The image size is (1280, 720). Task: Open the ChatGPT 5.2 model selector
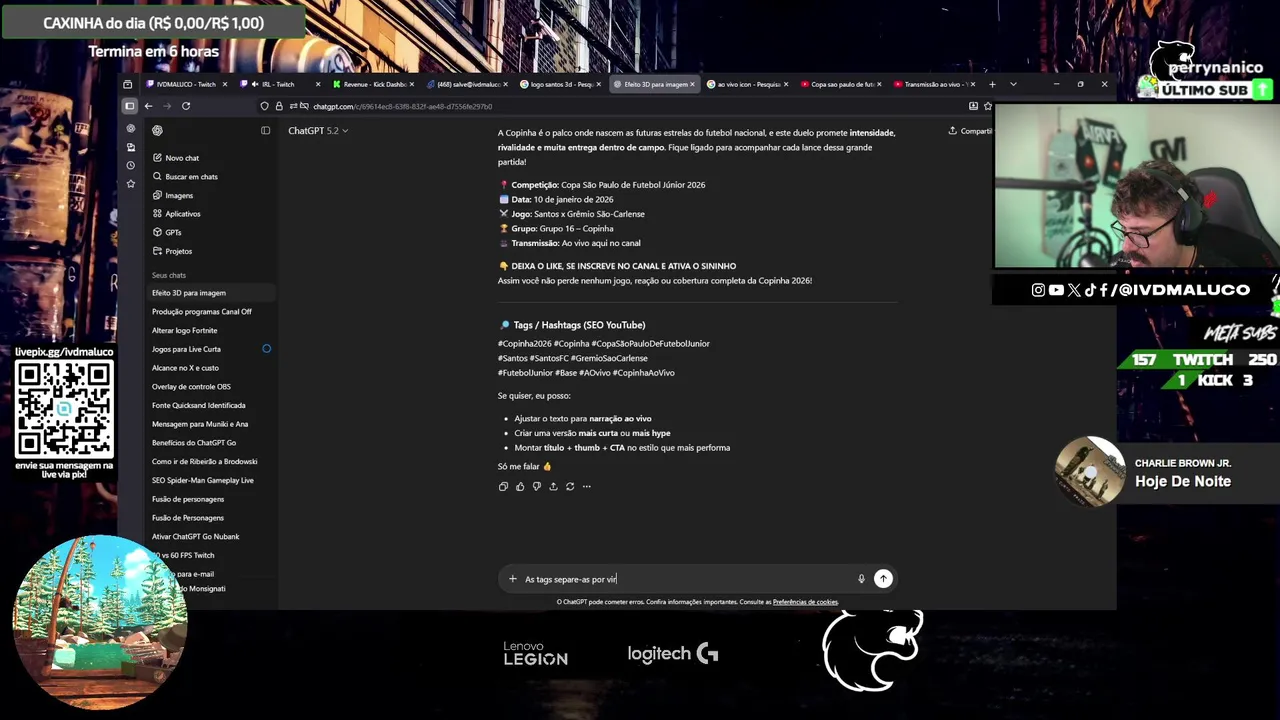click(x=318, y=131)
